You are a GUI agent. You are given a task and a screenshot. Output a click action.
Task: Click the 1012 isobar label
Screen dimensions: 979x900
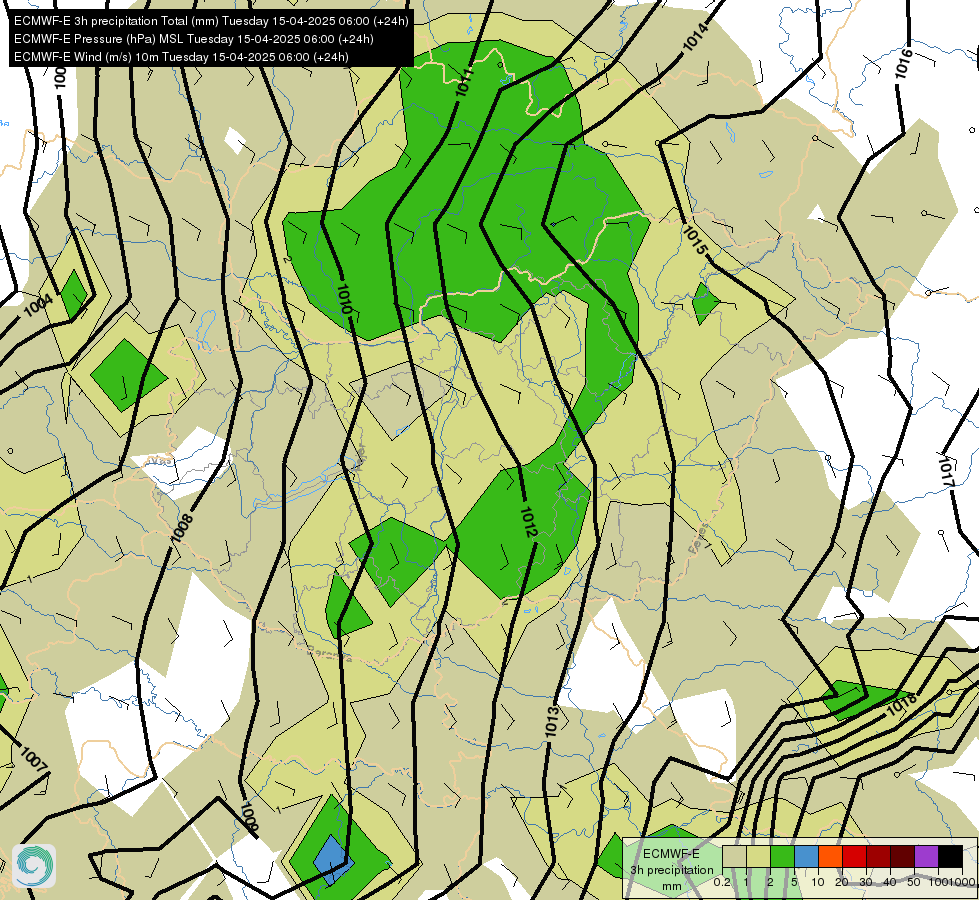[x=528, y=522]
